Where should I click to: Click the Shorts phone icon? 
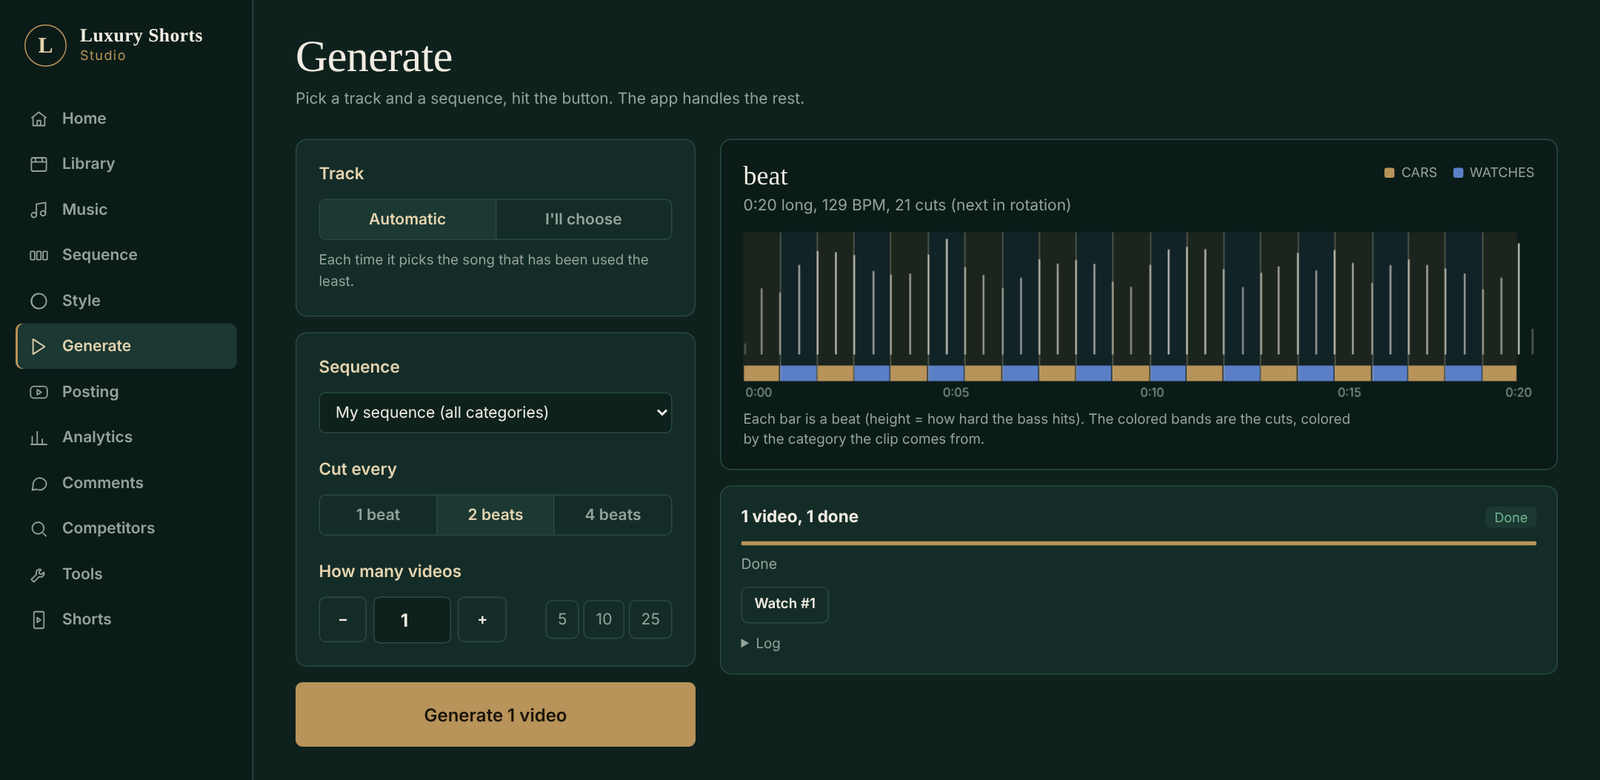click(39, 620)
